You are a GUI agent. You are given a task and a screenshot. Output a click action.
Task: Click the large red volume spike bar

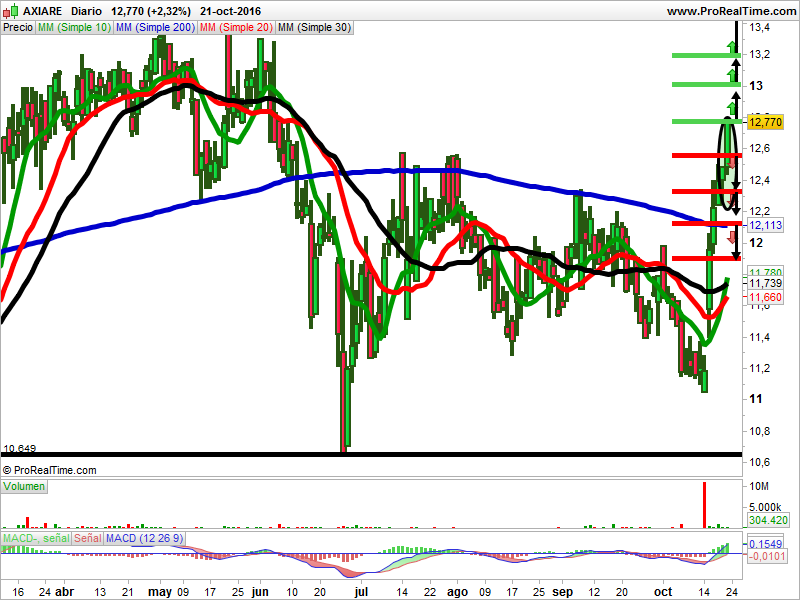[x=705, y=505]
